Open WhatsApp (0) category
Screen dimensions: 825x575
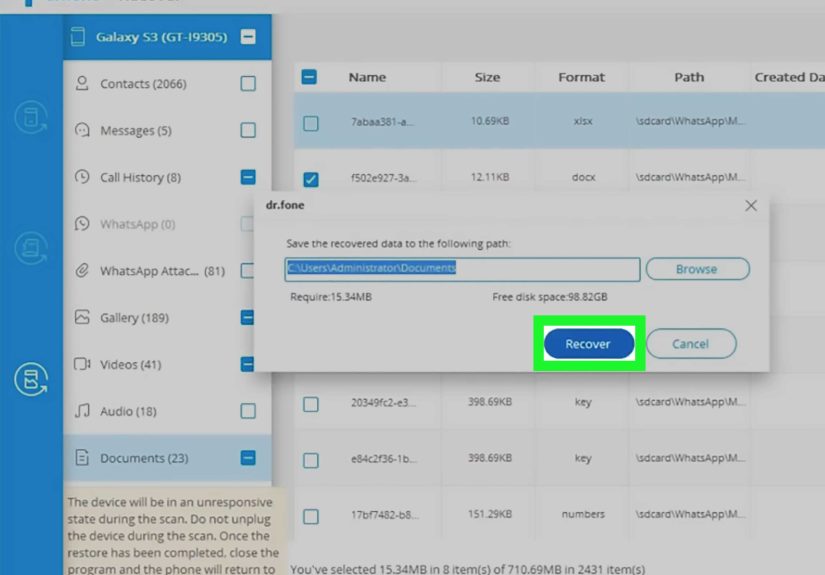[x=138, y=224]
